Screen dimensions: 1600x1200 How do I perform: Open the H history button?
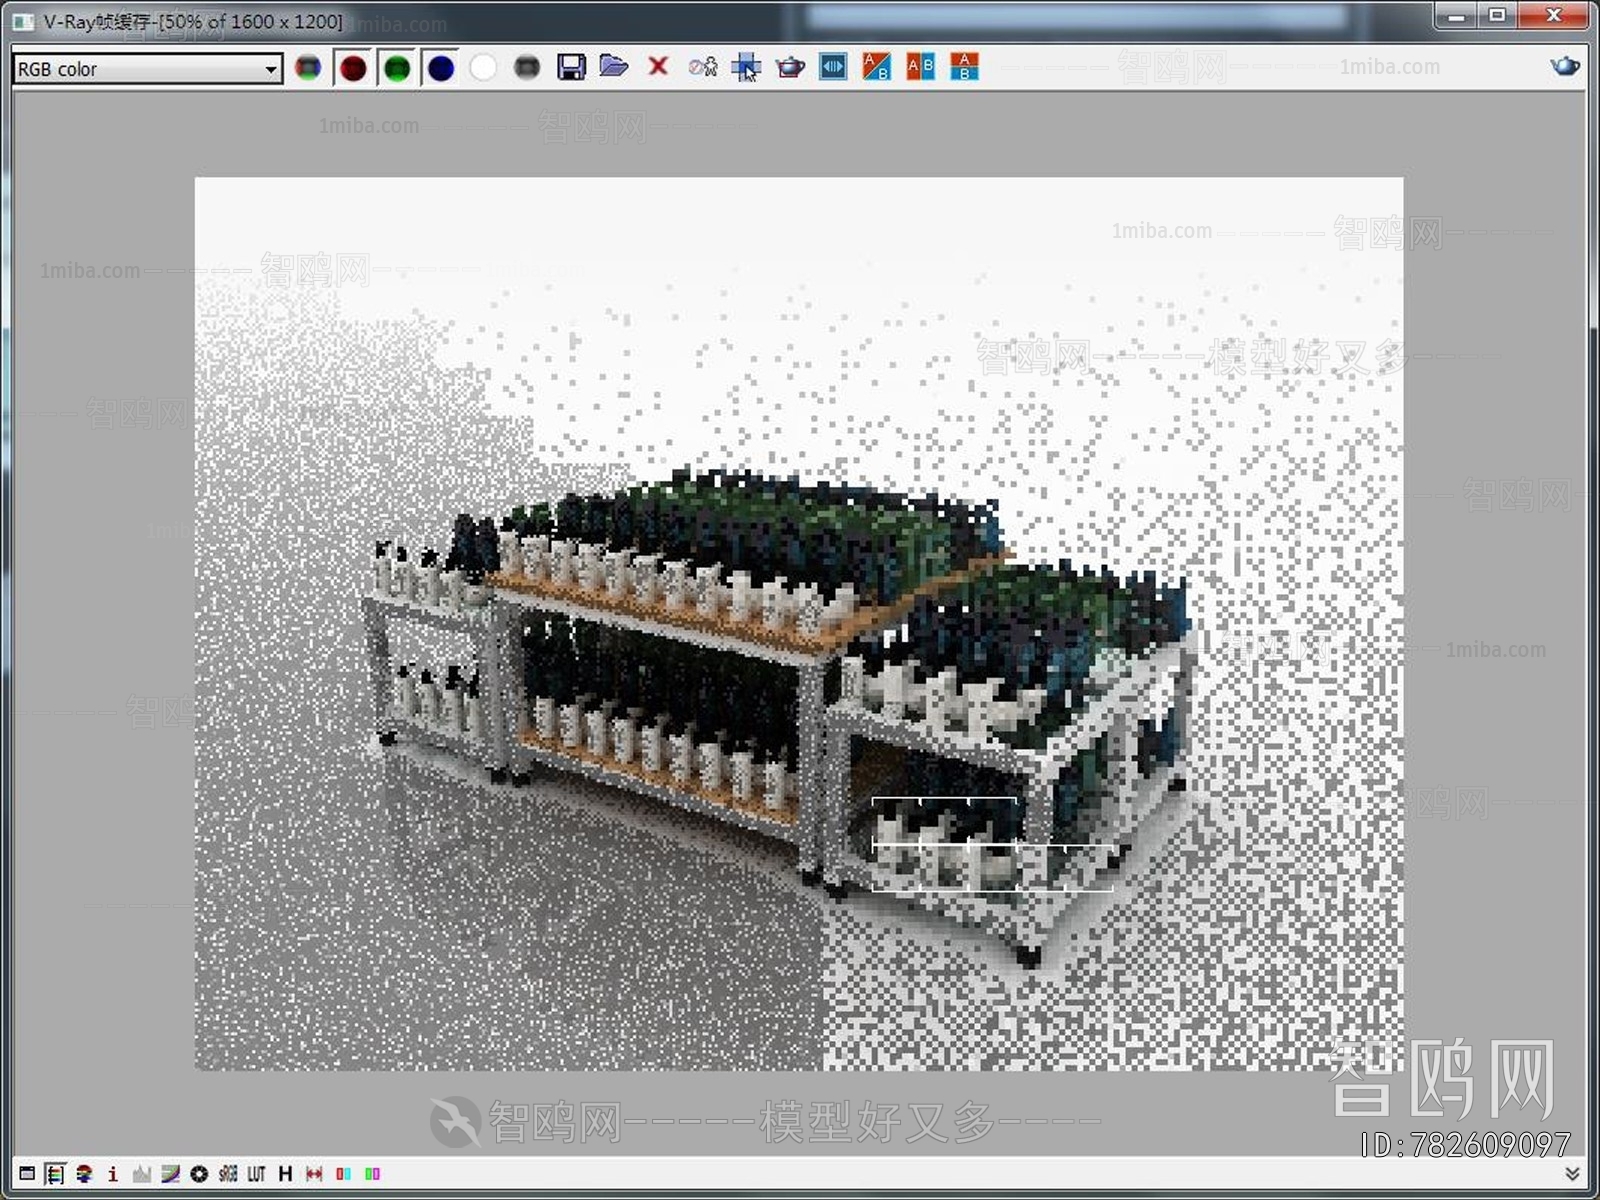[x=286, y=1174]
